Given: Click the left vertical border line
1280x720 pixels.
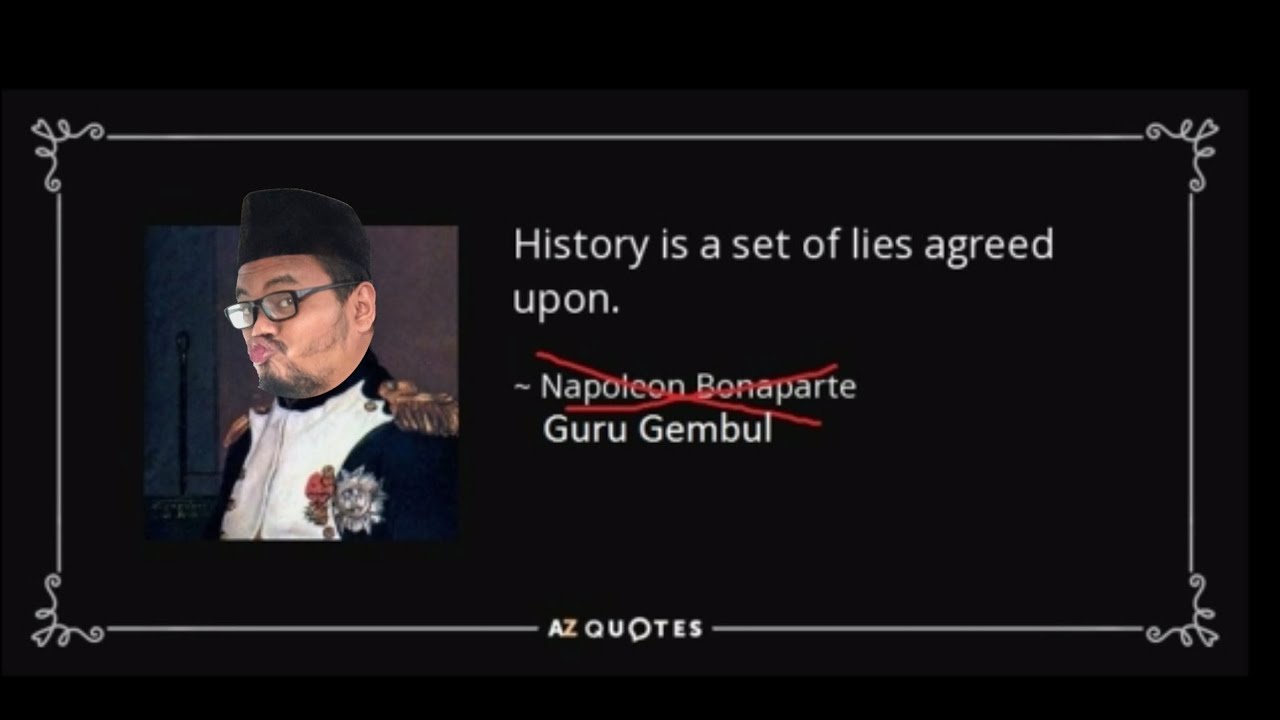Looking at the screenshot, I should point(57,382).
